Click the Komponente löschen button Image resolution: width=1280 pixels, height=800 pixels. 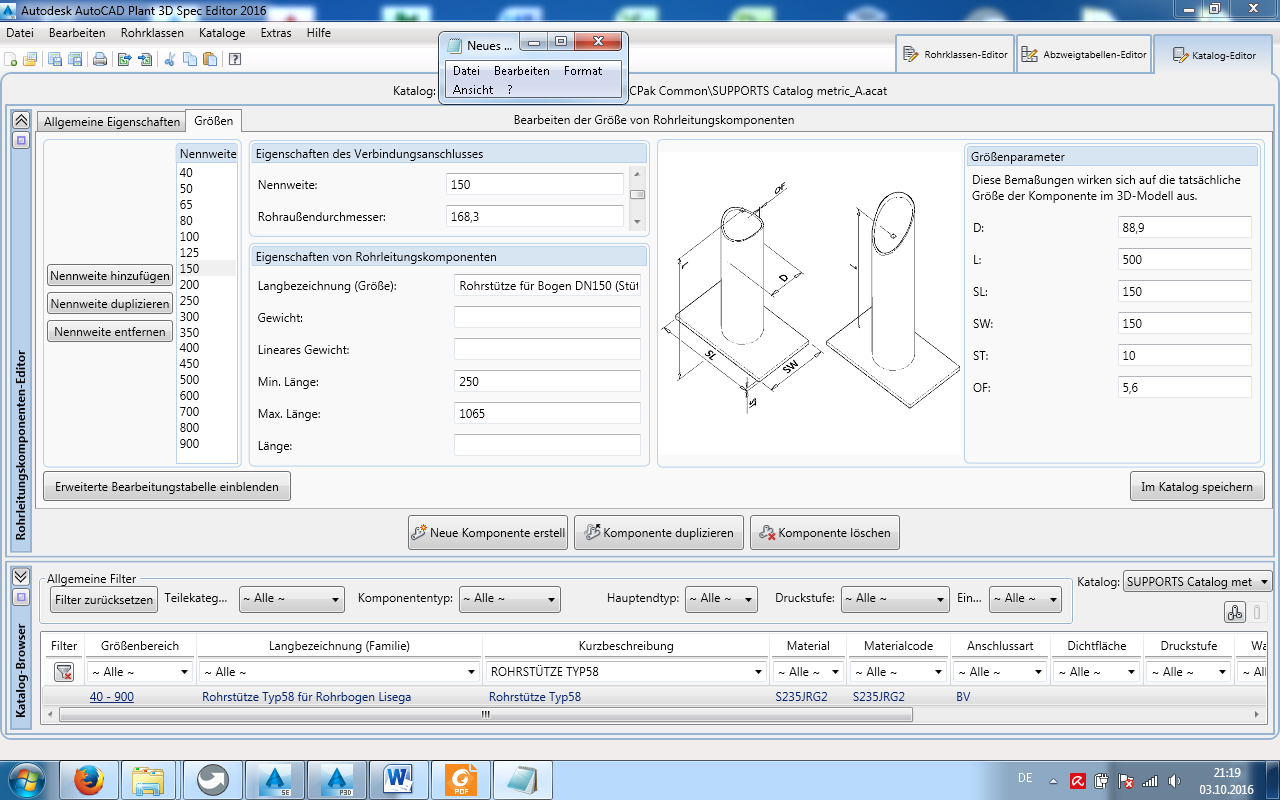825,533
